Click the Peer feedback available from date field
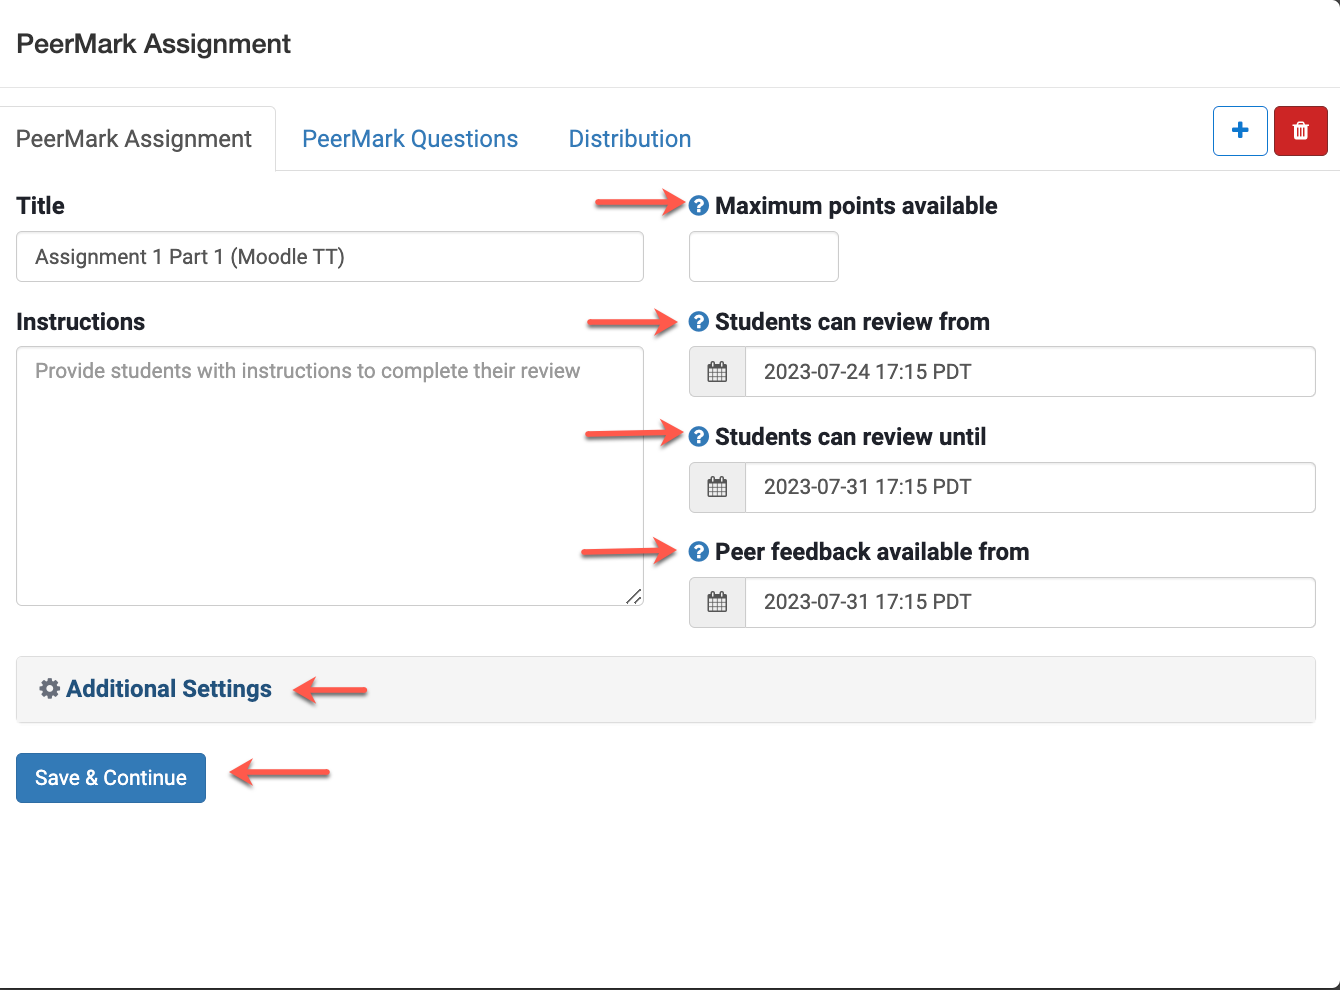 pyautogui.click(x=1030, y=602)
